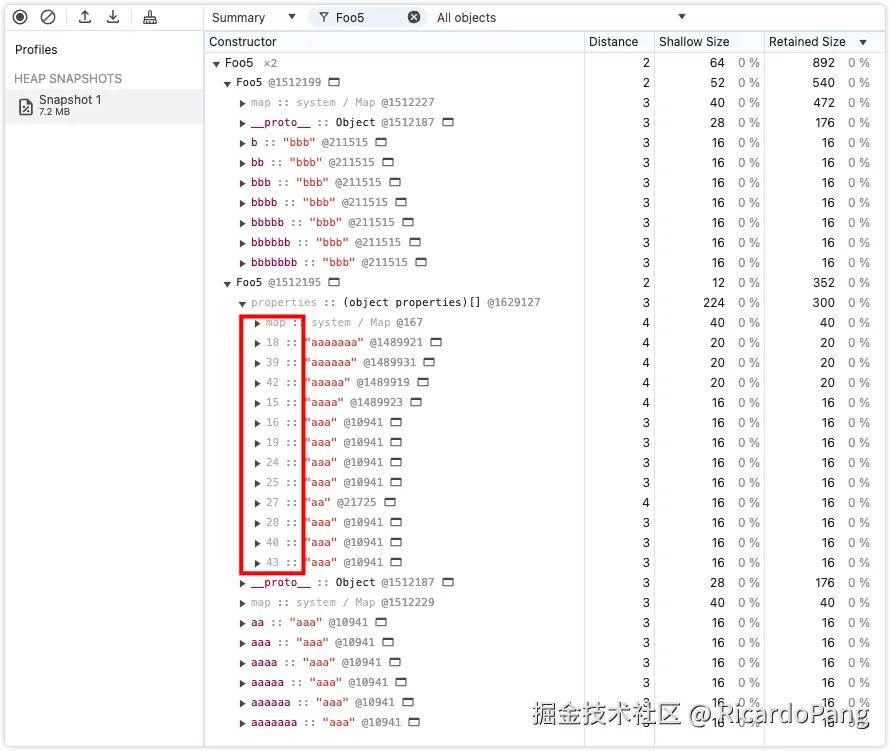Click reveal icon on bbbb :: "bbb" row
Screen dimensions: 890x751
click(401, 202)
